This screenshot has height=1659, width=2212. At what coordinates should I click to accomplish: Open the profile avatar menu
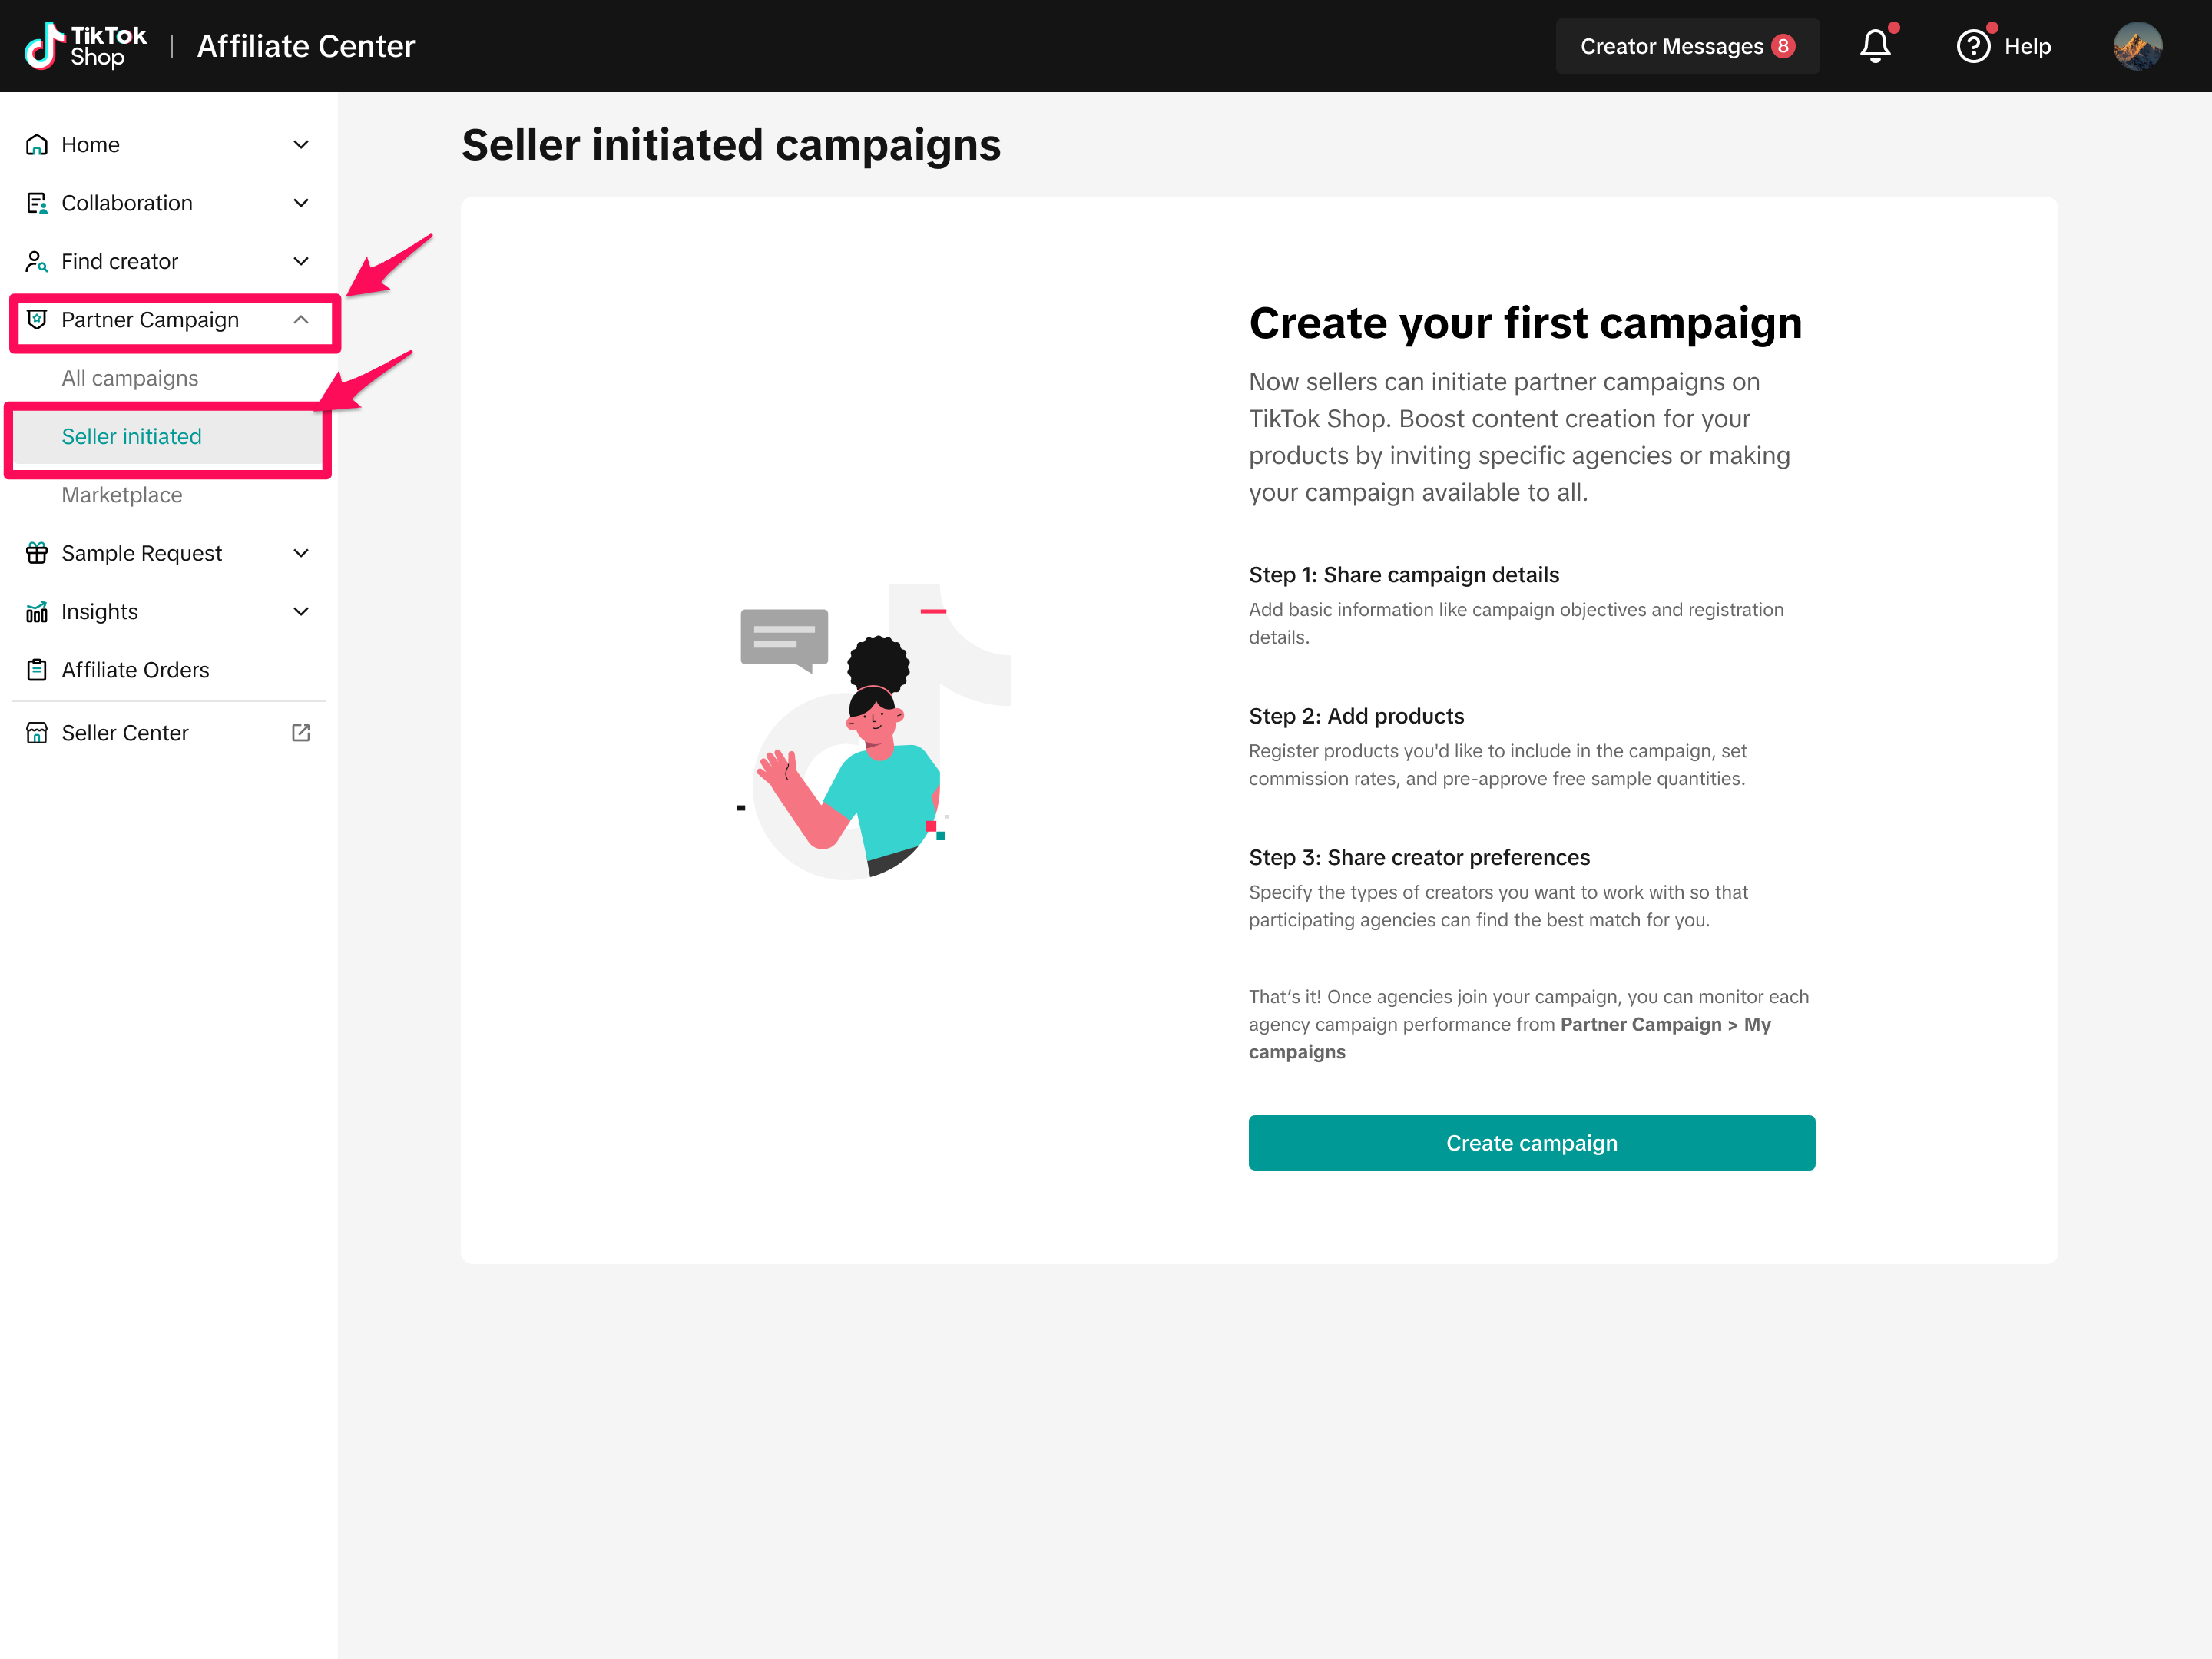(x=2137, y=46)
